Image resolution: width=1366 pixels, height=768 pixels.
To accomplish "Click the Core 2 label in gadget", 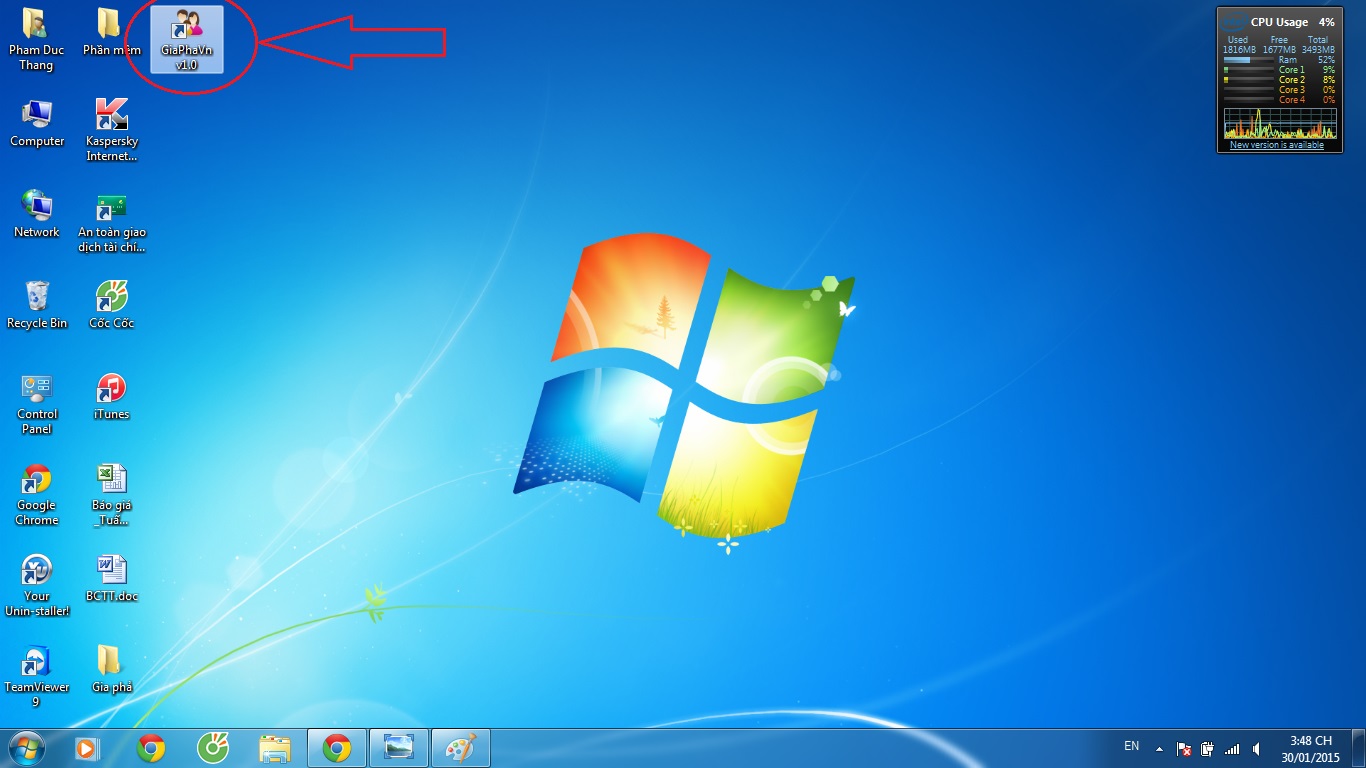I will click(1291, 80).
